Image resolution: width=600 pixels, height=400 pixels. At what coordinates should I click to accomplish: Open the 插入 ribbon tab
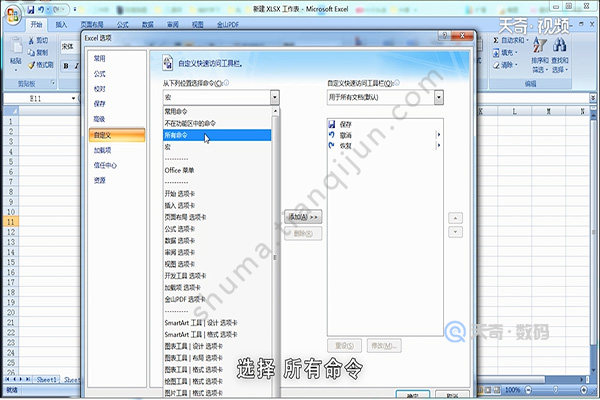coord(61,24)
